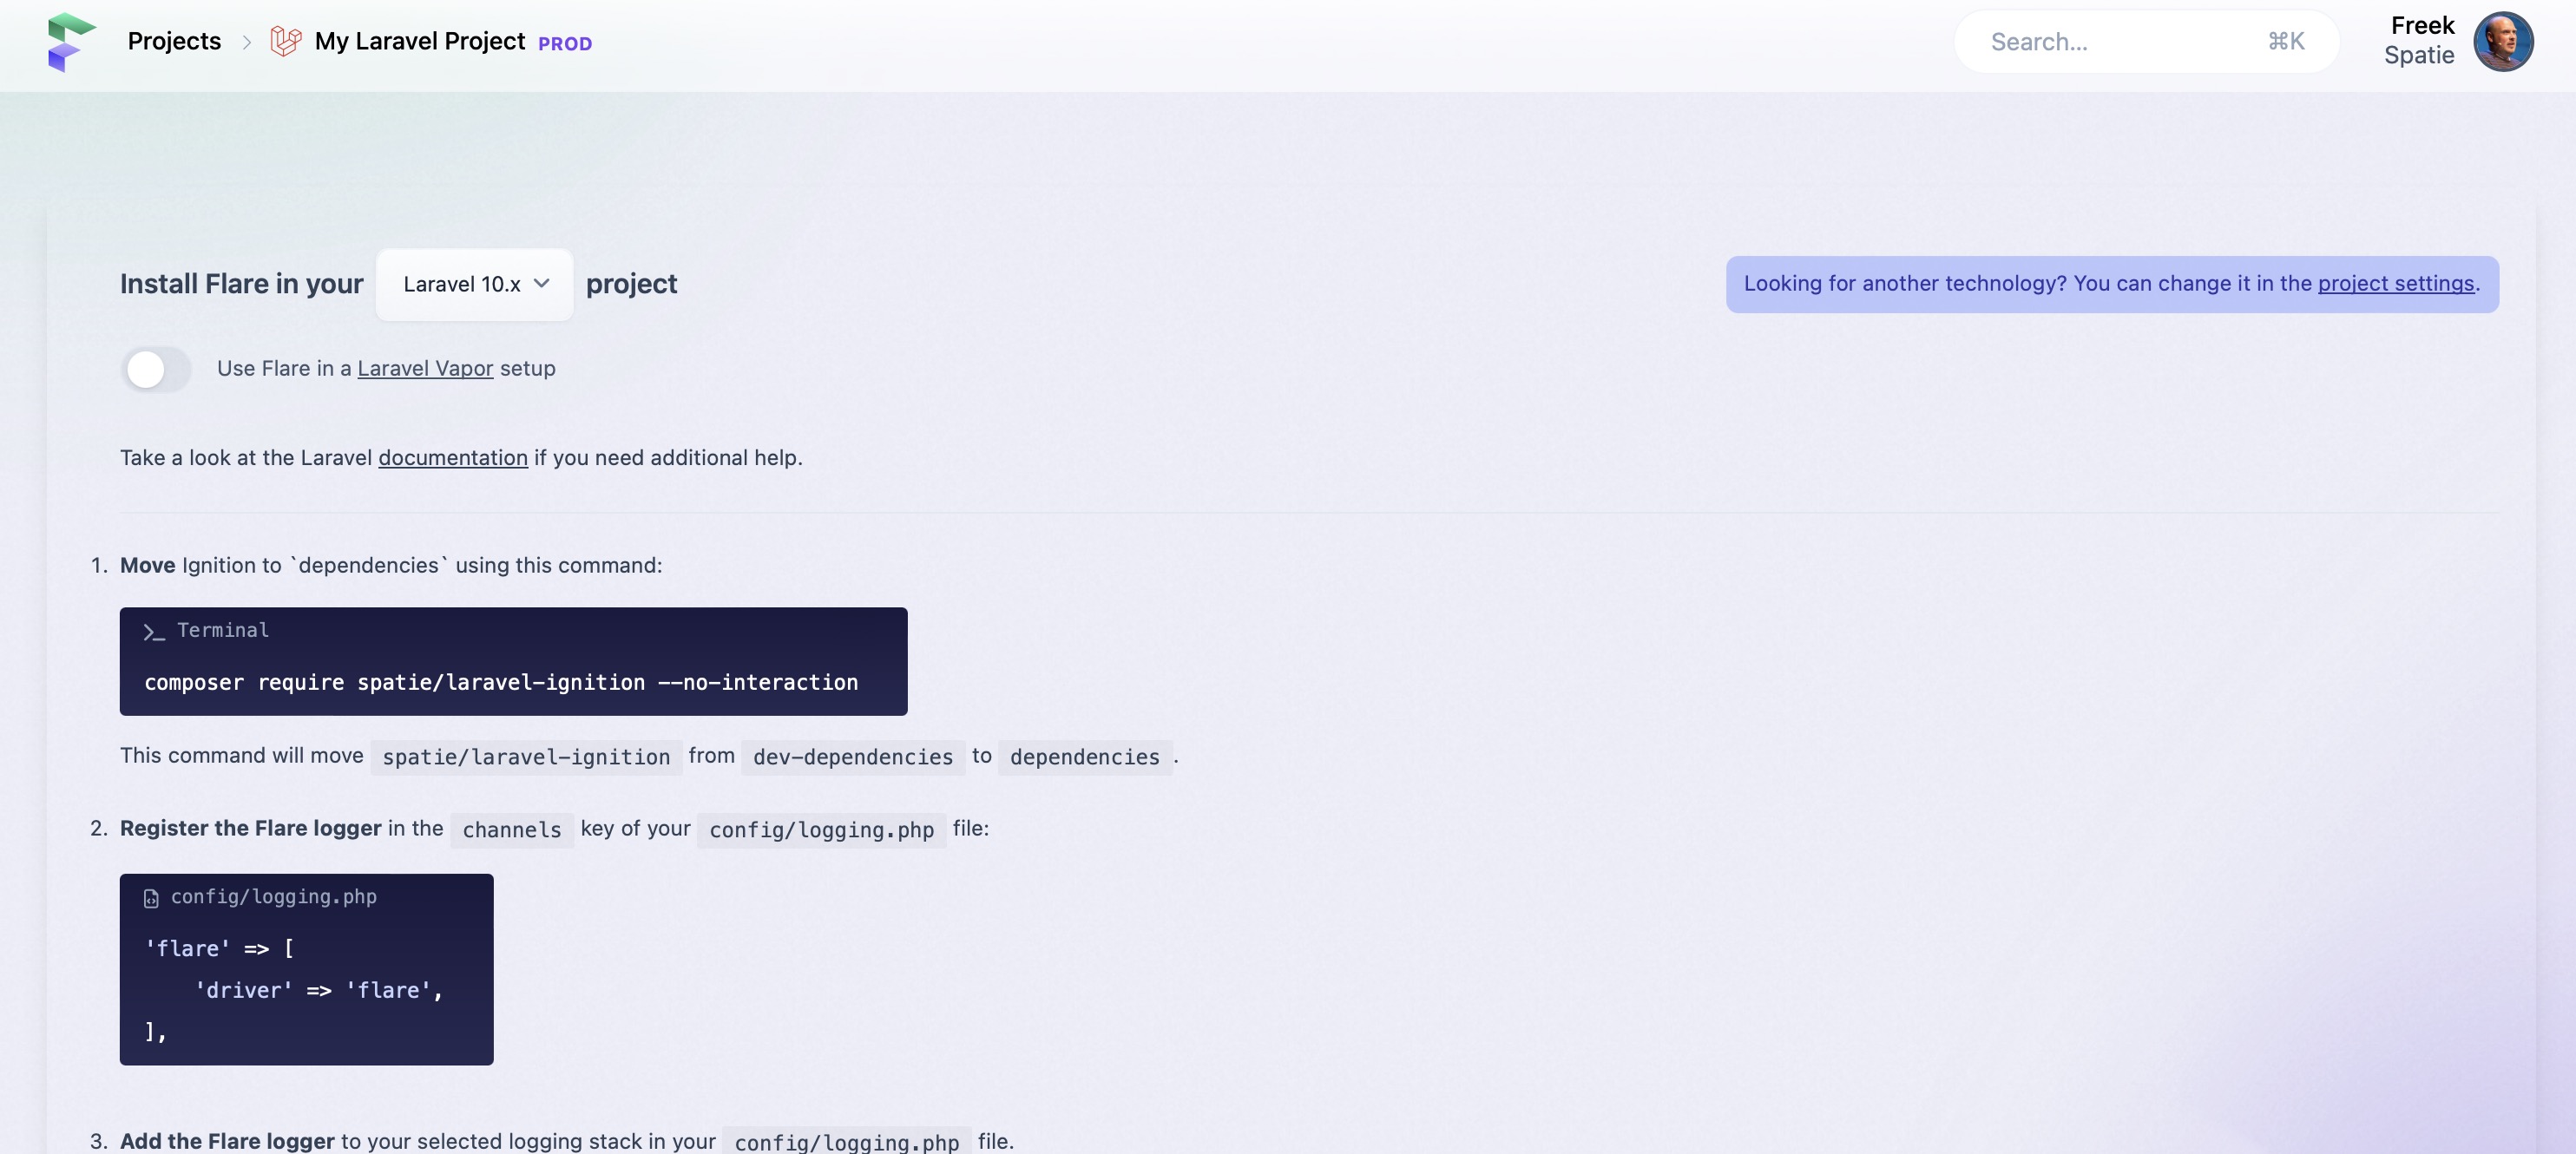Click the Register the Flare logger text
2576x1154 pixels.
[x=251, y=828]
